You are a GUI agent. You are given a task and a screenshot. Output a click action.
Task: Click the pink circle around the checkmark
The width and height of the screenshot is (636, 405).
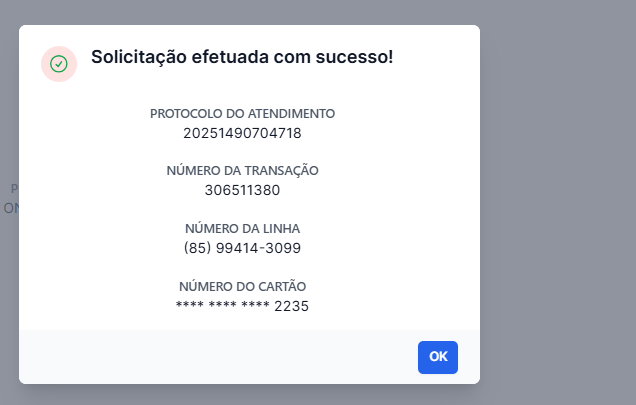click(x=48, y=53)
